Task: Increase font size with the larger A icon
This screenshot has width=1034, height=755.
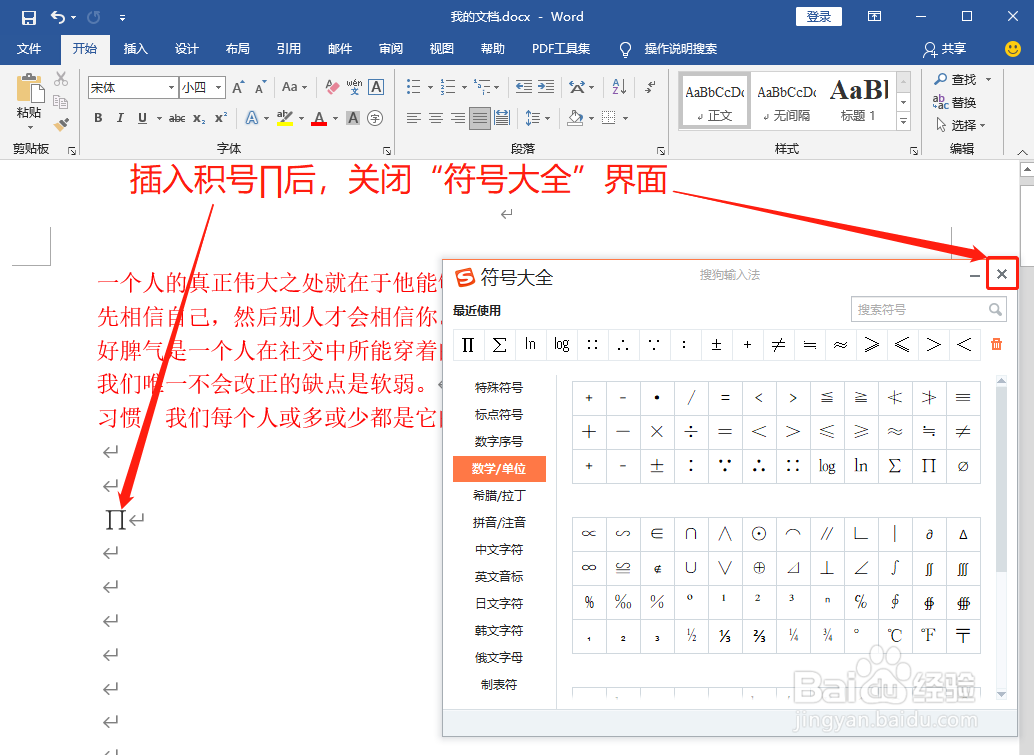Action: coord(239,87)
